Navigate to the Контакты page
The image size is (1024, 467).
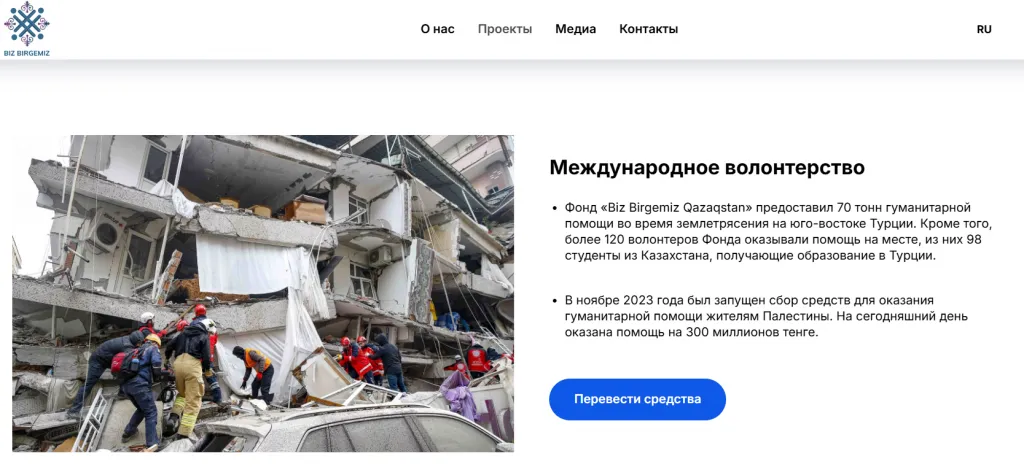click(648, 29)
